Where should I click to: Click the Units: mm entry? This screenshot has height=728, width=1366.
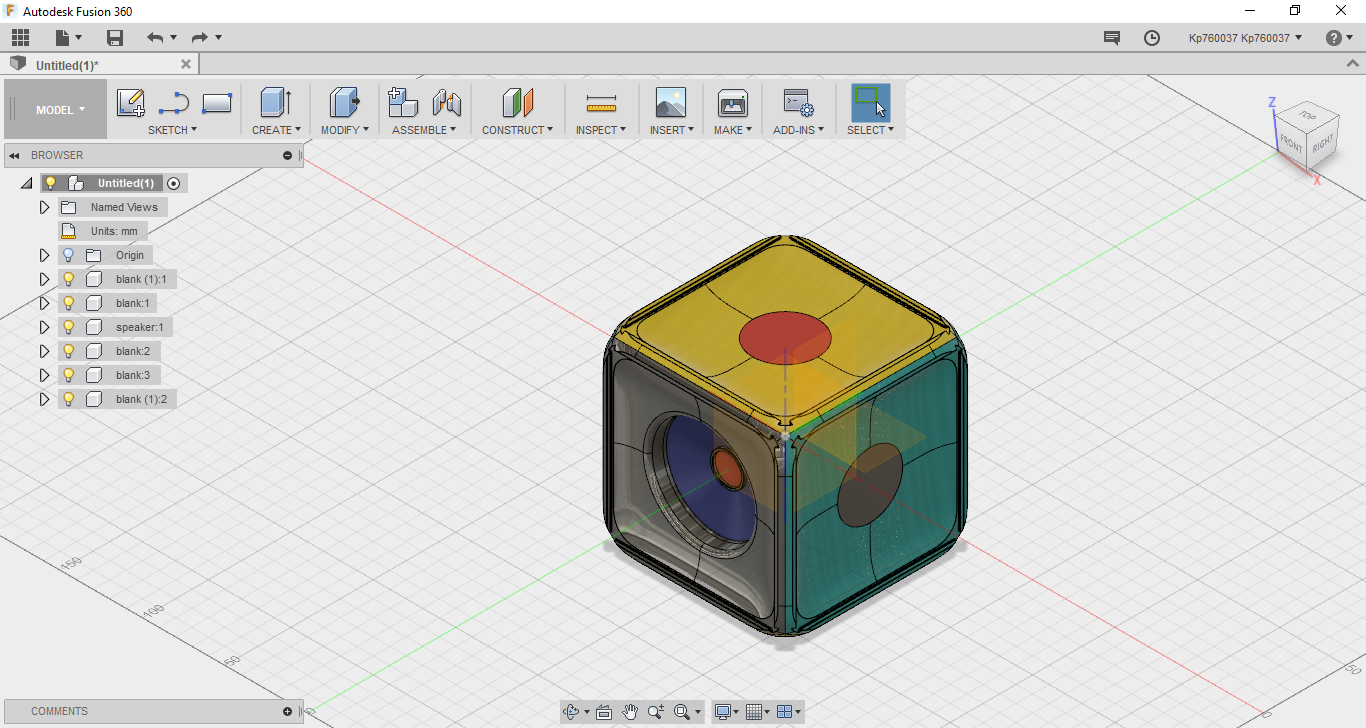[114, 231]
